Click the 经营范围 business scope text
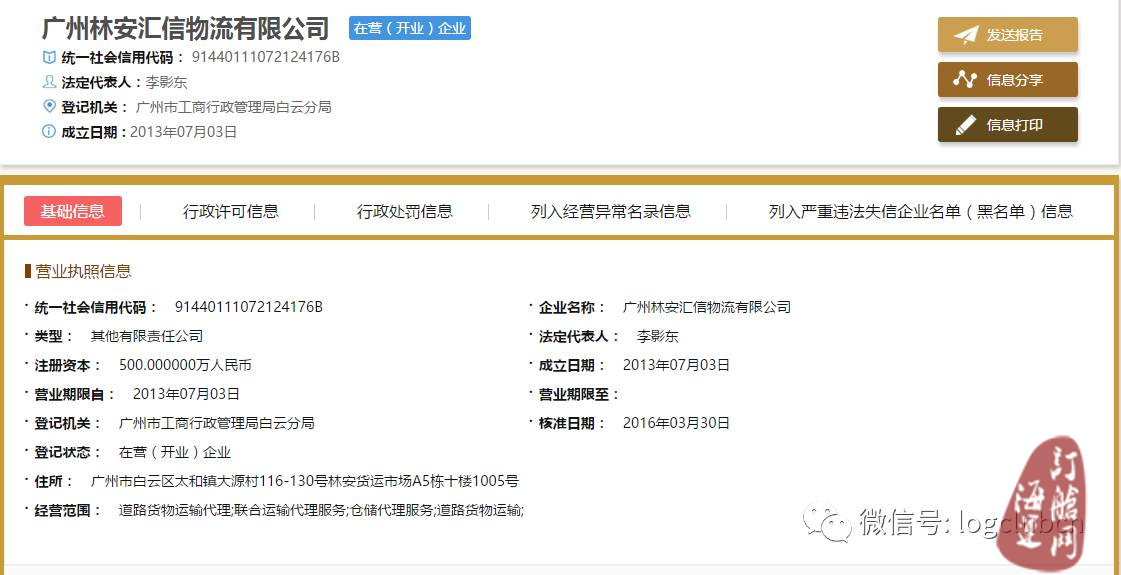The image size is (1121, 575). pyautogui.click(x=321, y=511)
